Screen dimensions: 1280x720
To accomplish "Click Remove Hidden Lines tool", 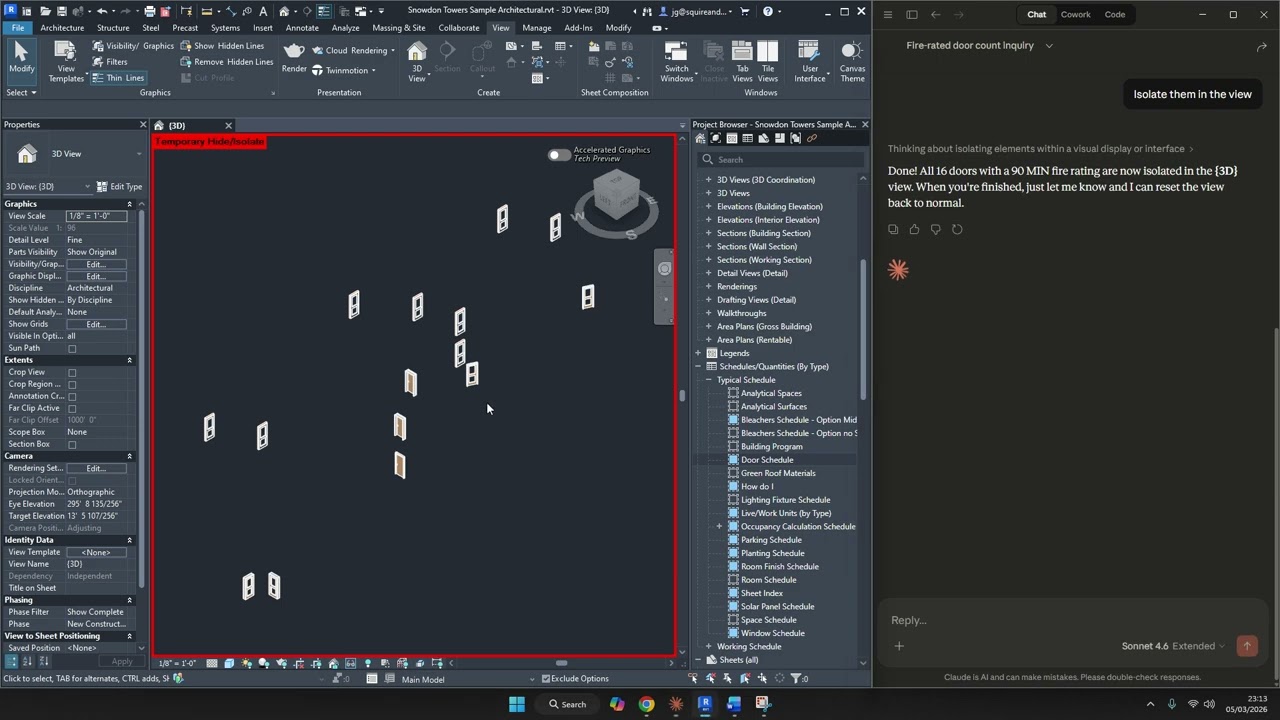I will (227, 62).
